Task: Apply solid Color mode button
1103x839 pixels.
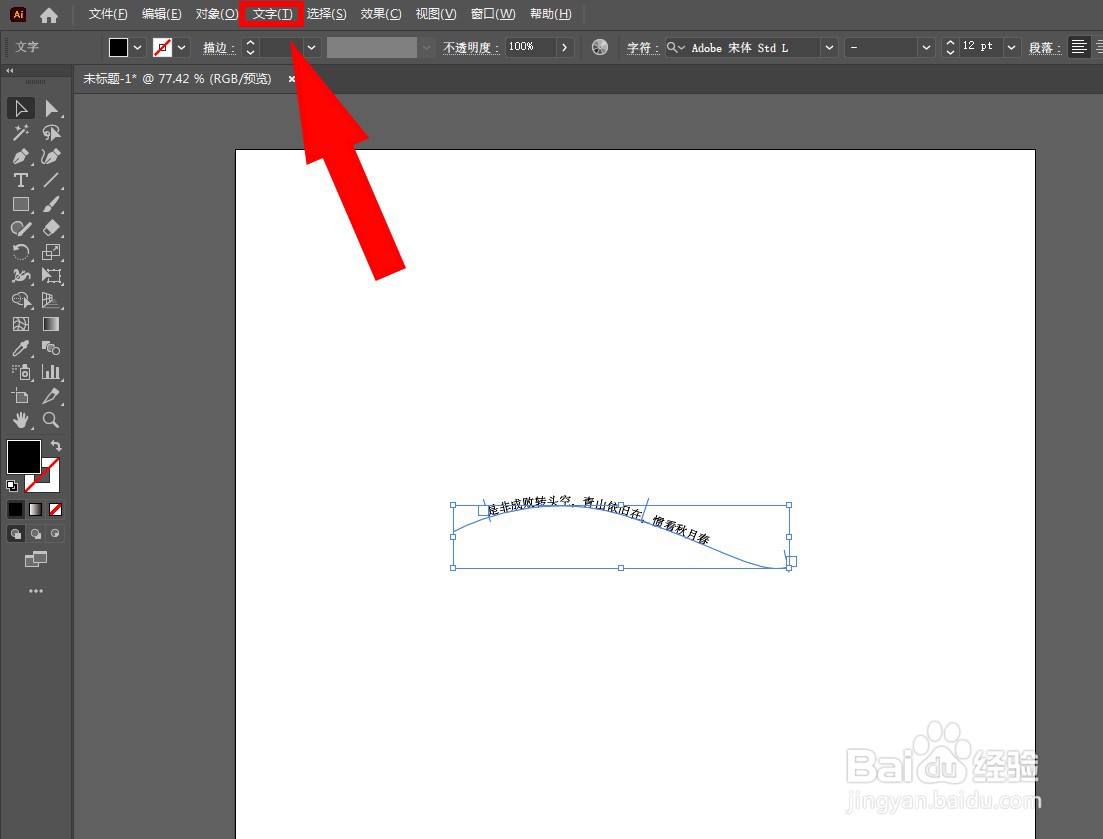Action: pyautogui.click(x=15, y=509)
